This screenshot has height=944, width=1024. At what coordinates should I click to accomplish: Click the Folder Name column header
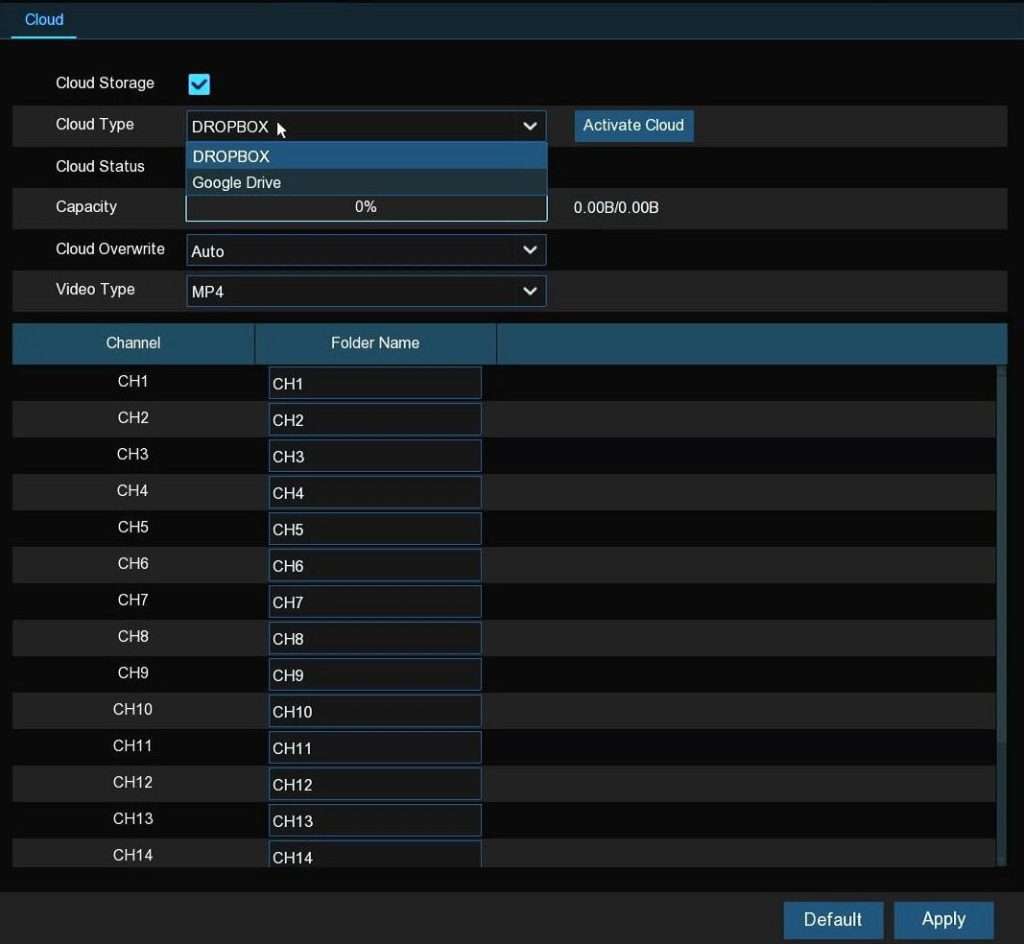[x=375, y=343]
